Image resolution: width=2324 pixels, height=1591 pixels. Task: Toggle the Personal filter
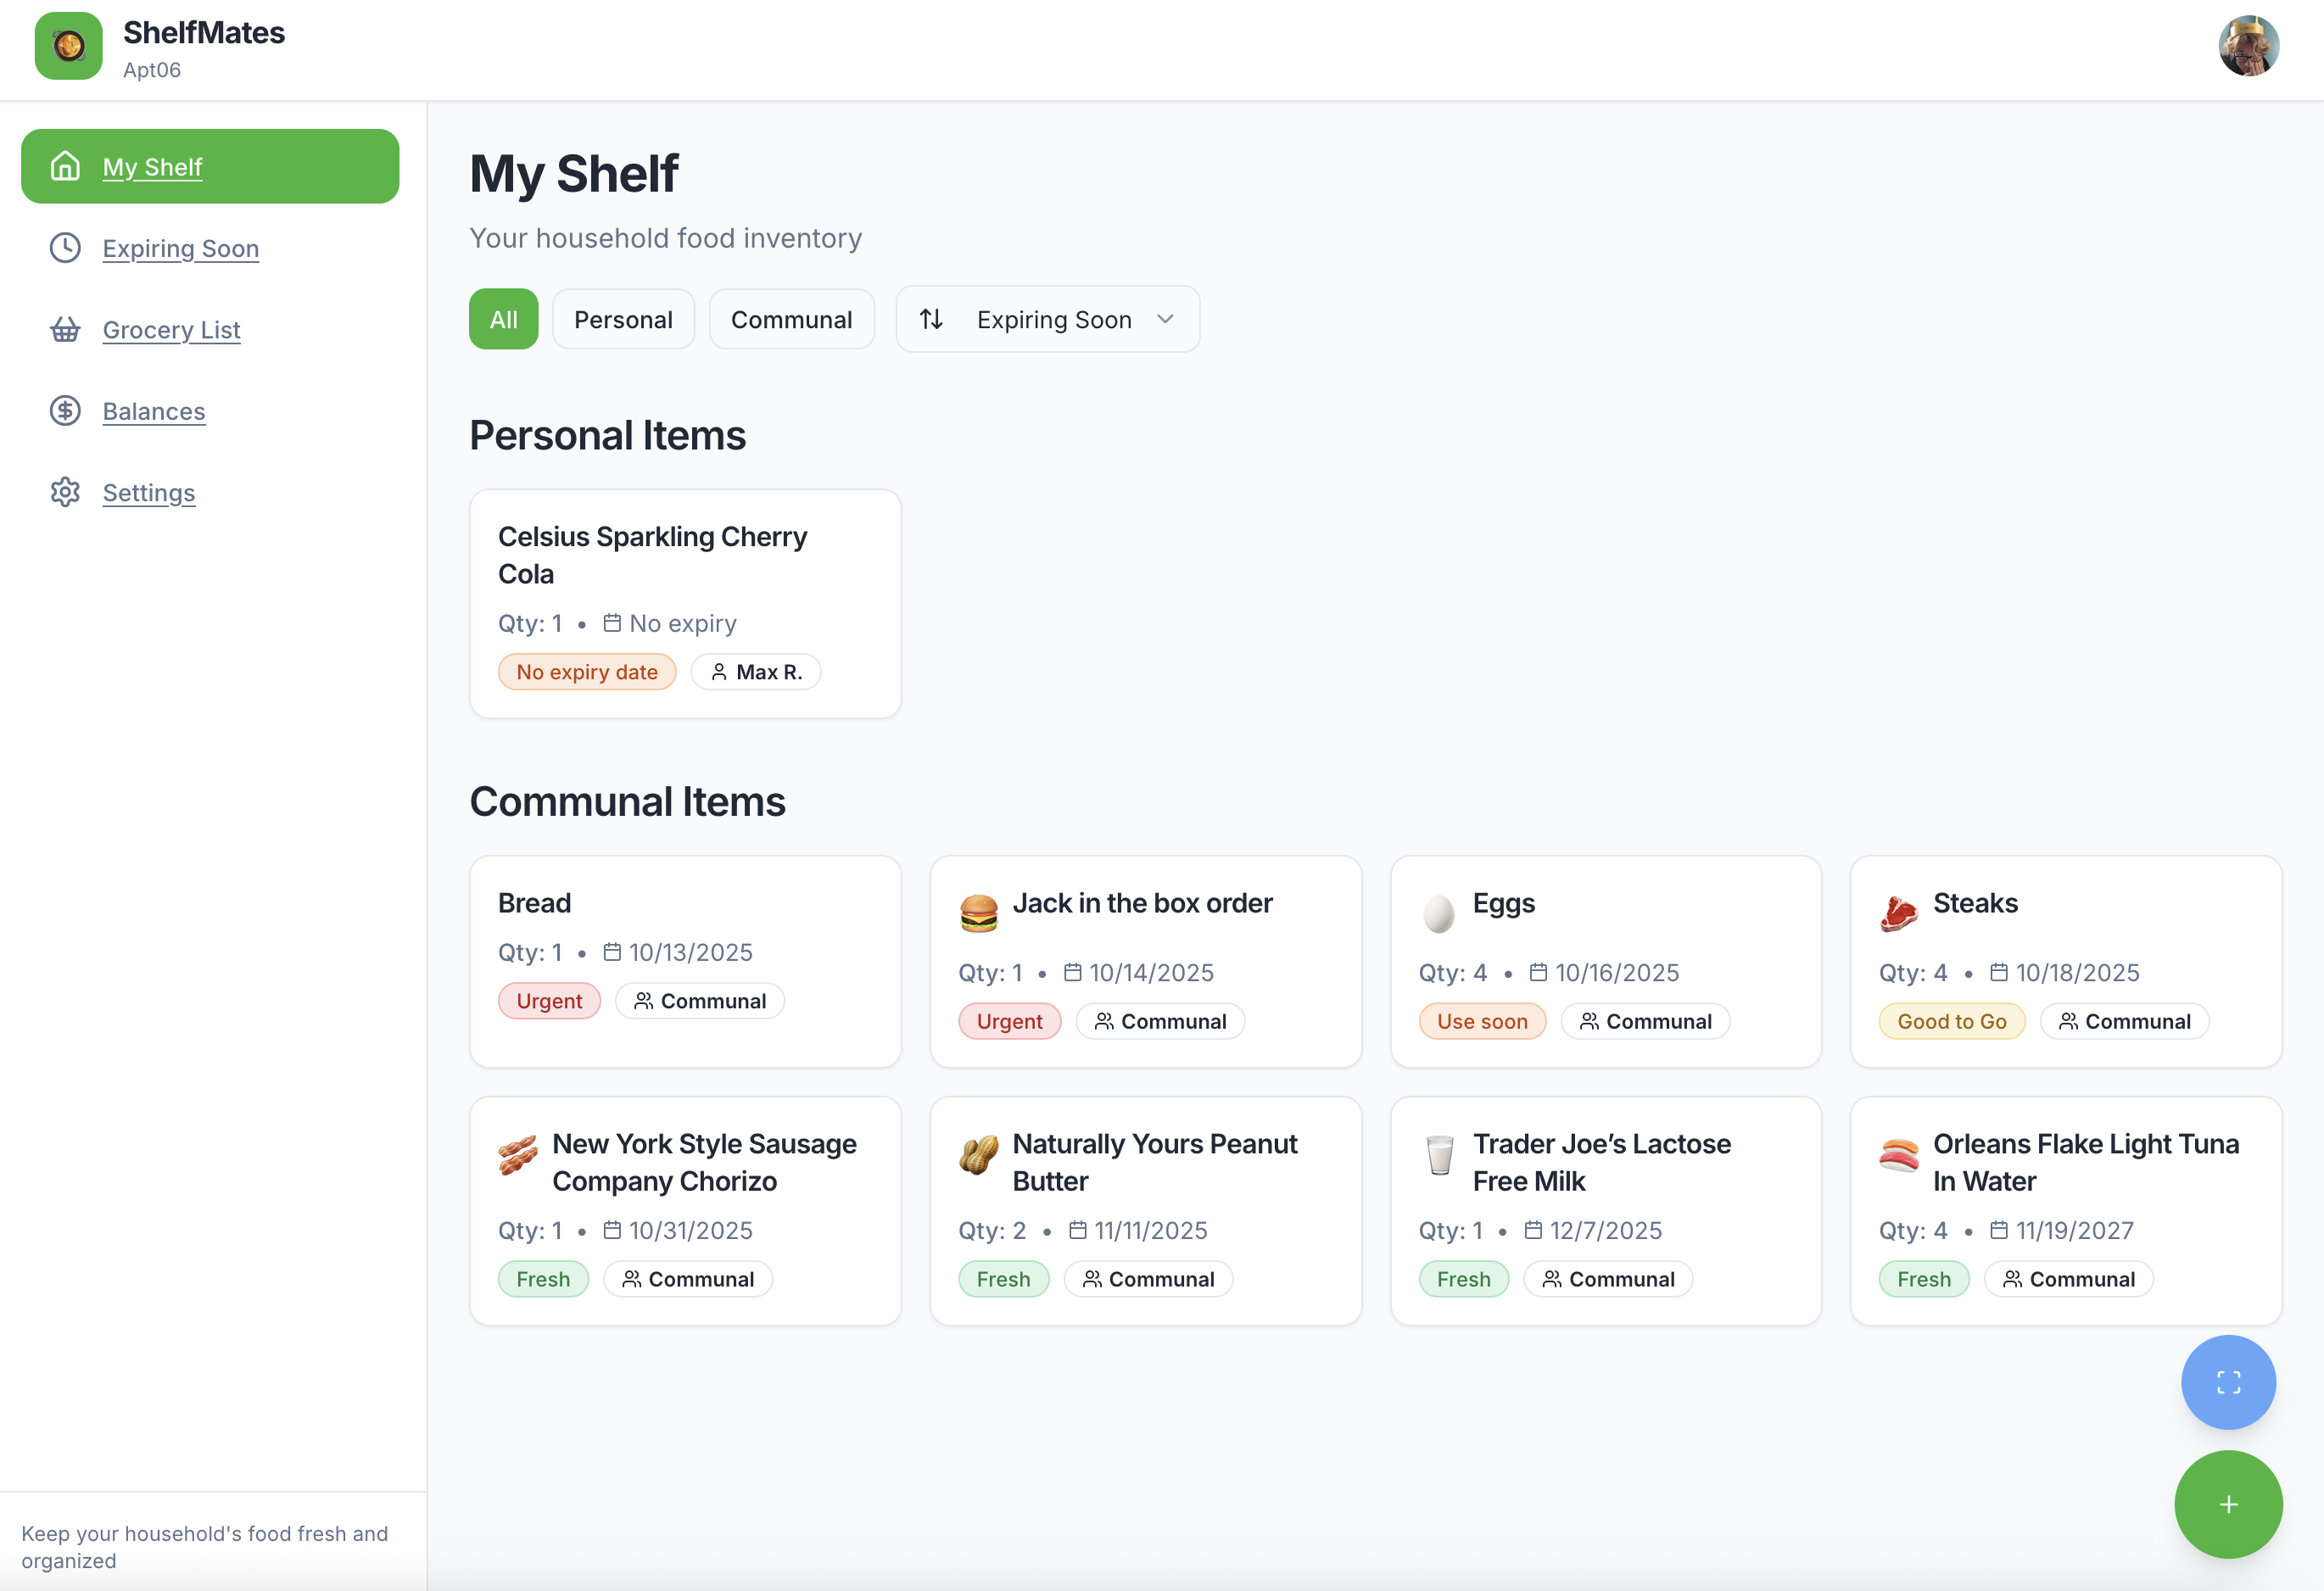point(623,319)
